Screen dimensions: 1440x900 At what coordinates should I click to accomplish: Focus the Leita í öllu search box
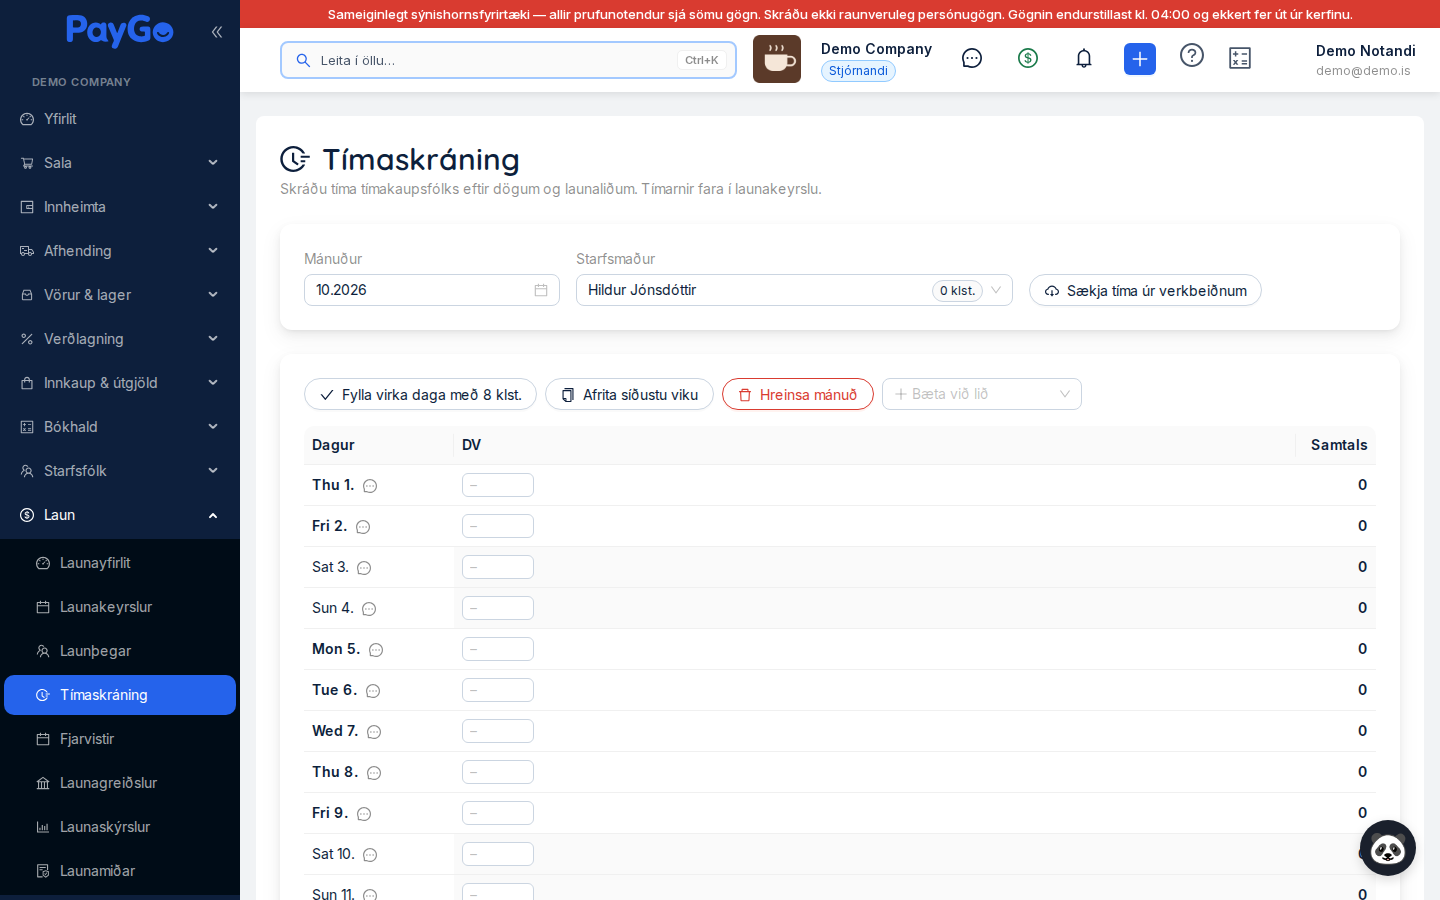click(x=508, y=60)
